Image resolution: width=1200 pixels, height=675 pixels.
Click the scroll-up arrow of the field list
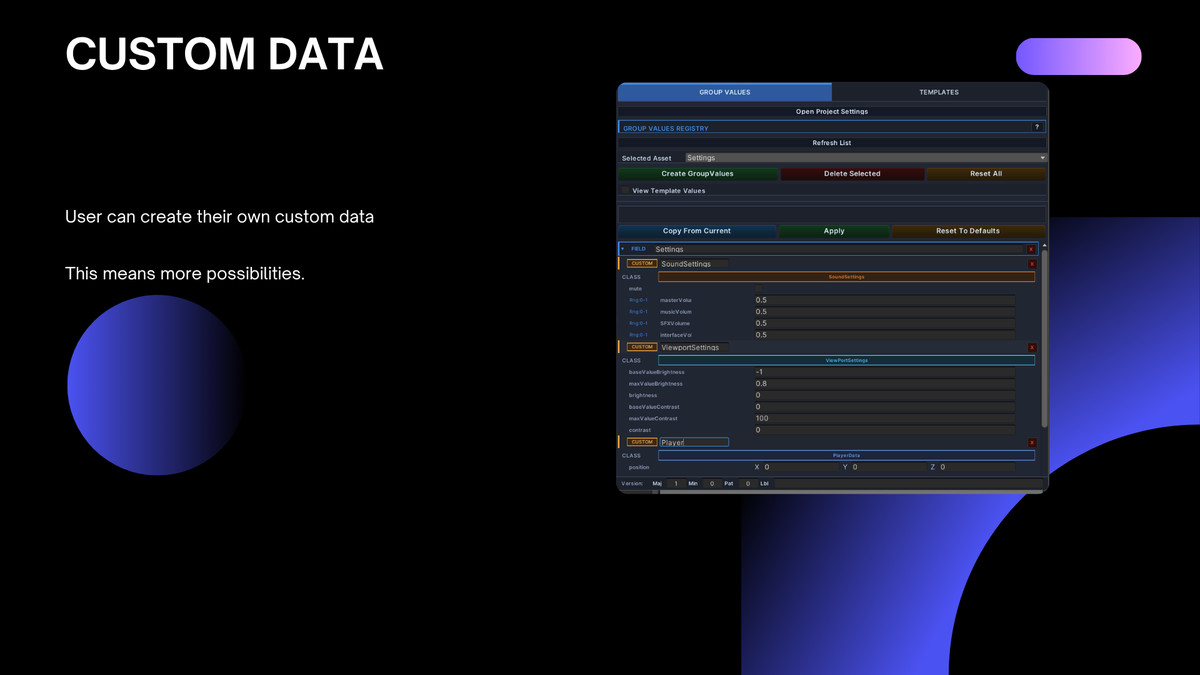pyautogui.click(x=1044, y=245)
